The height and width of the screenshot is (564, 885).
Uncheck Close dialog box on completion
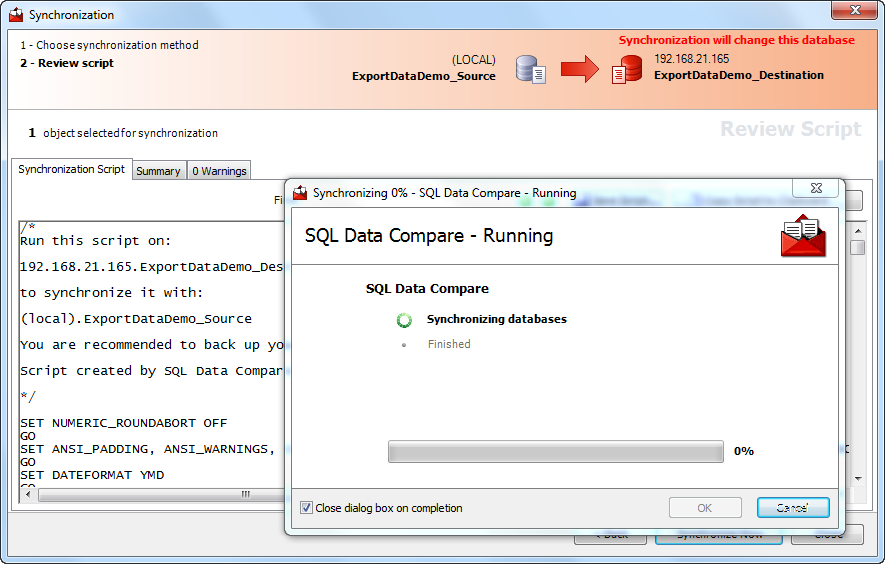click(x=307, y=508)
